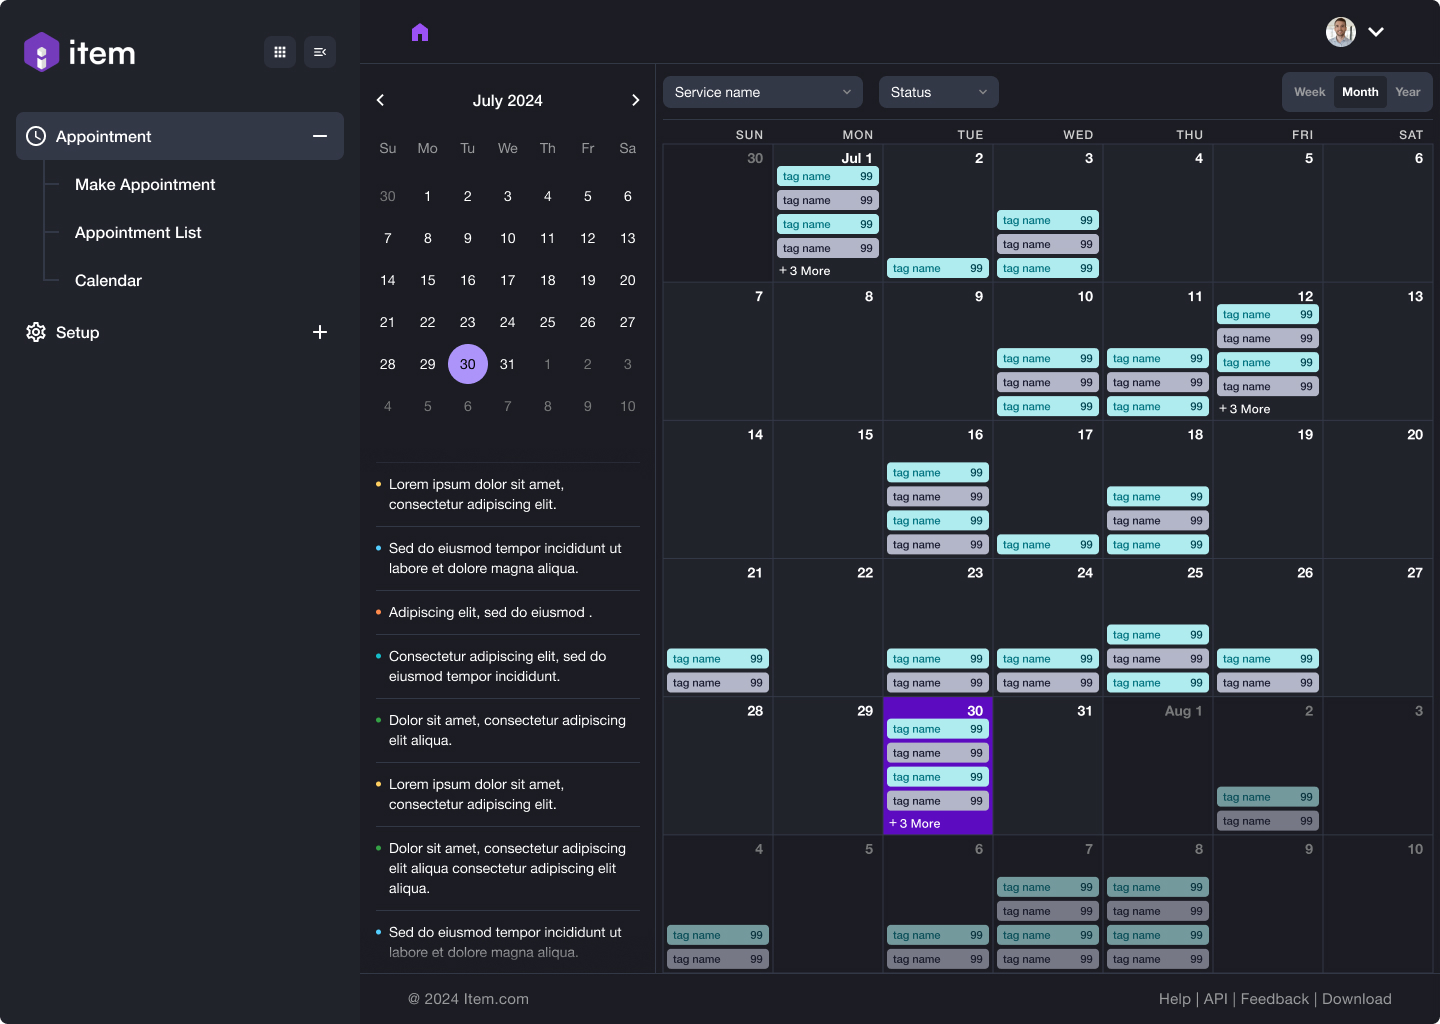Click the purple home icon

click(420, 33)
